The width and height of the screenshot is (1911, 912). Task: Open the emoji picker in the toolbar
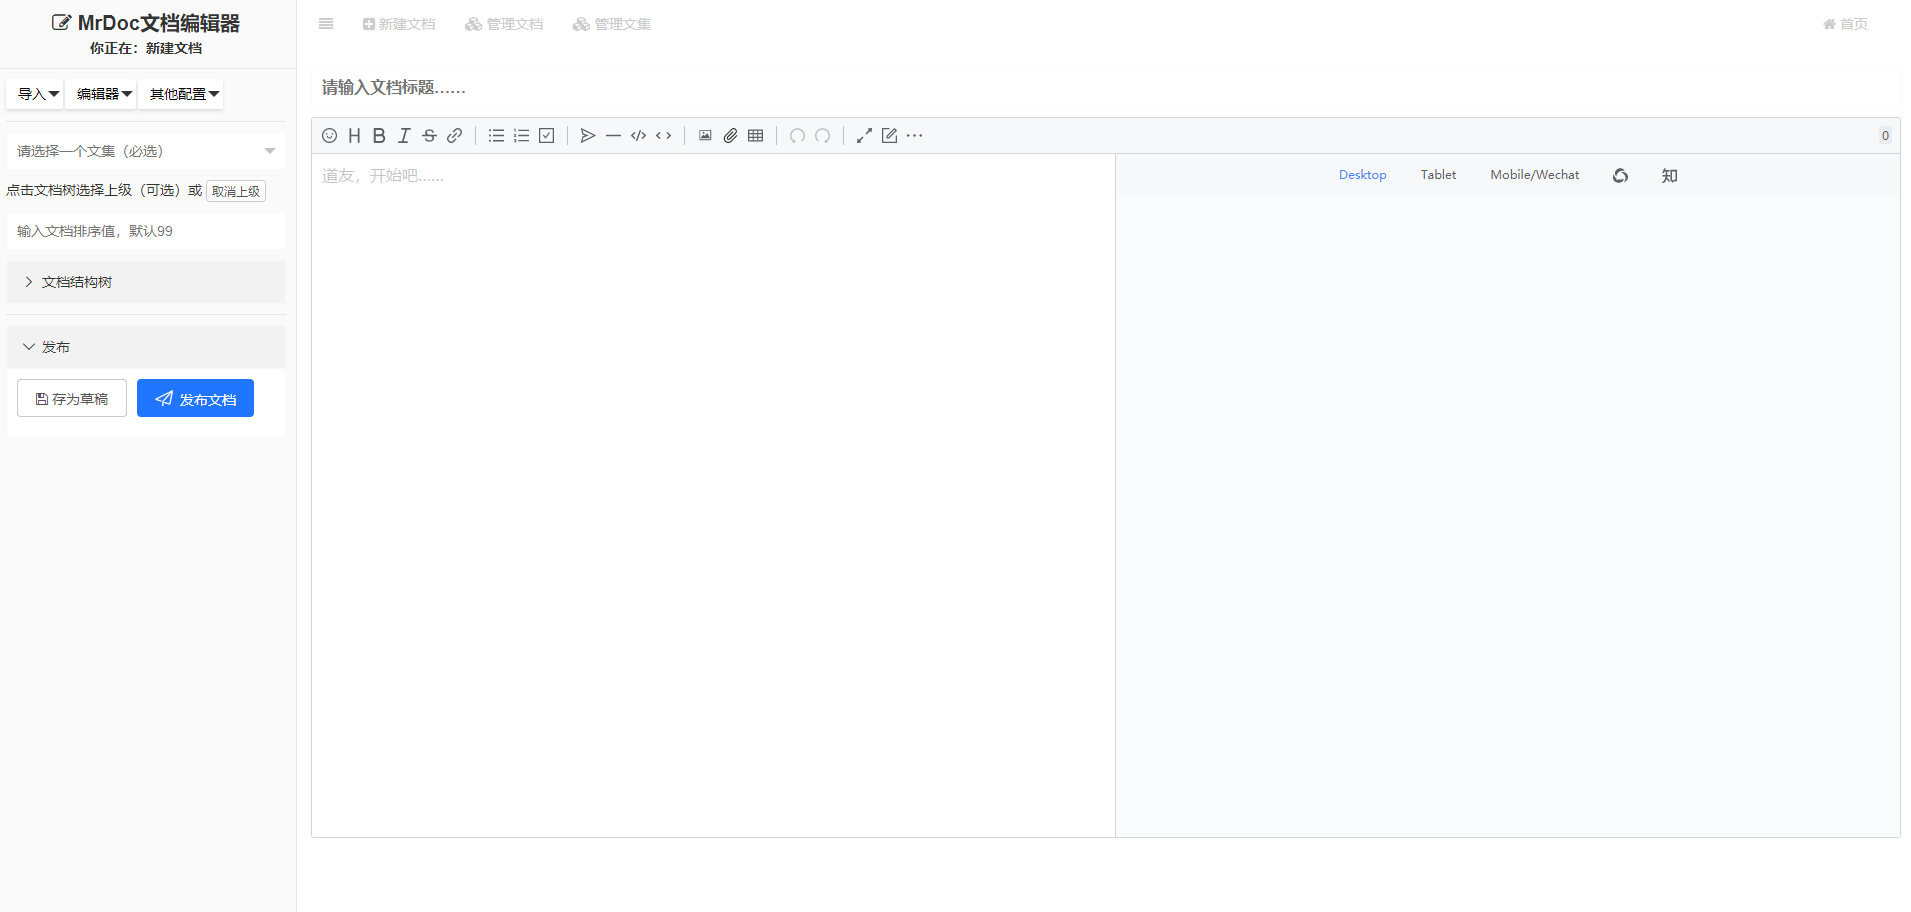329,136
